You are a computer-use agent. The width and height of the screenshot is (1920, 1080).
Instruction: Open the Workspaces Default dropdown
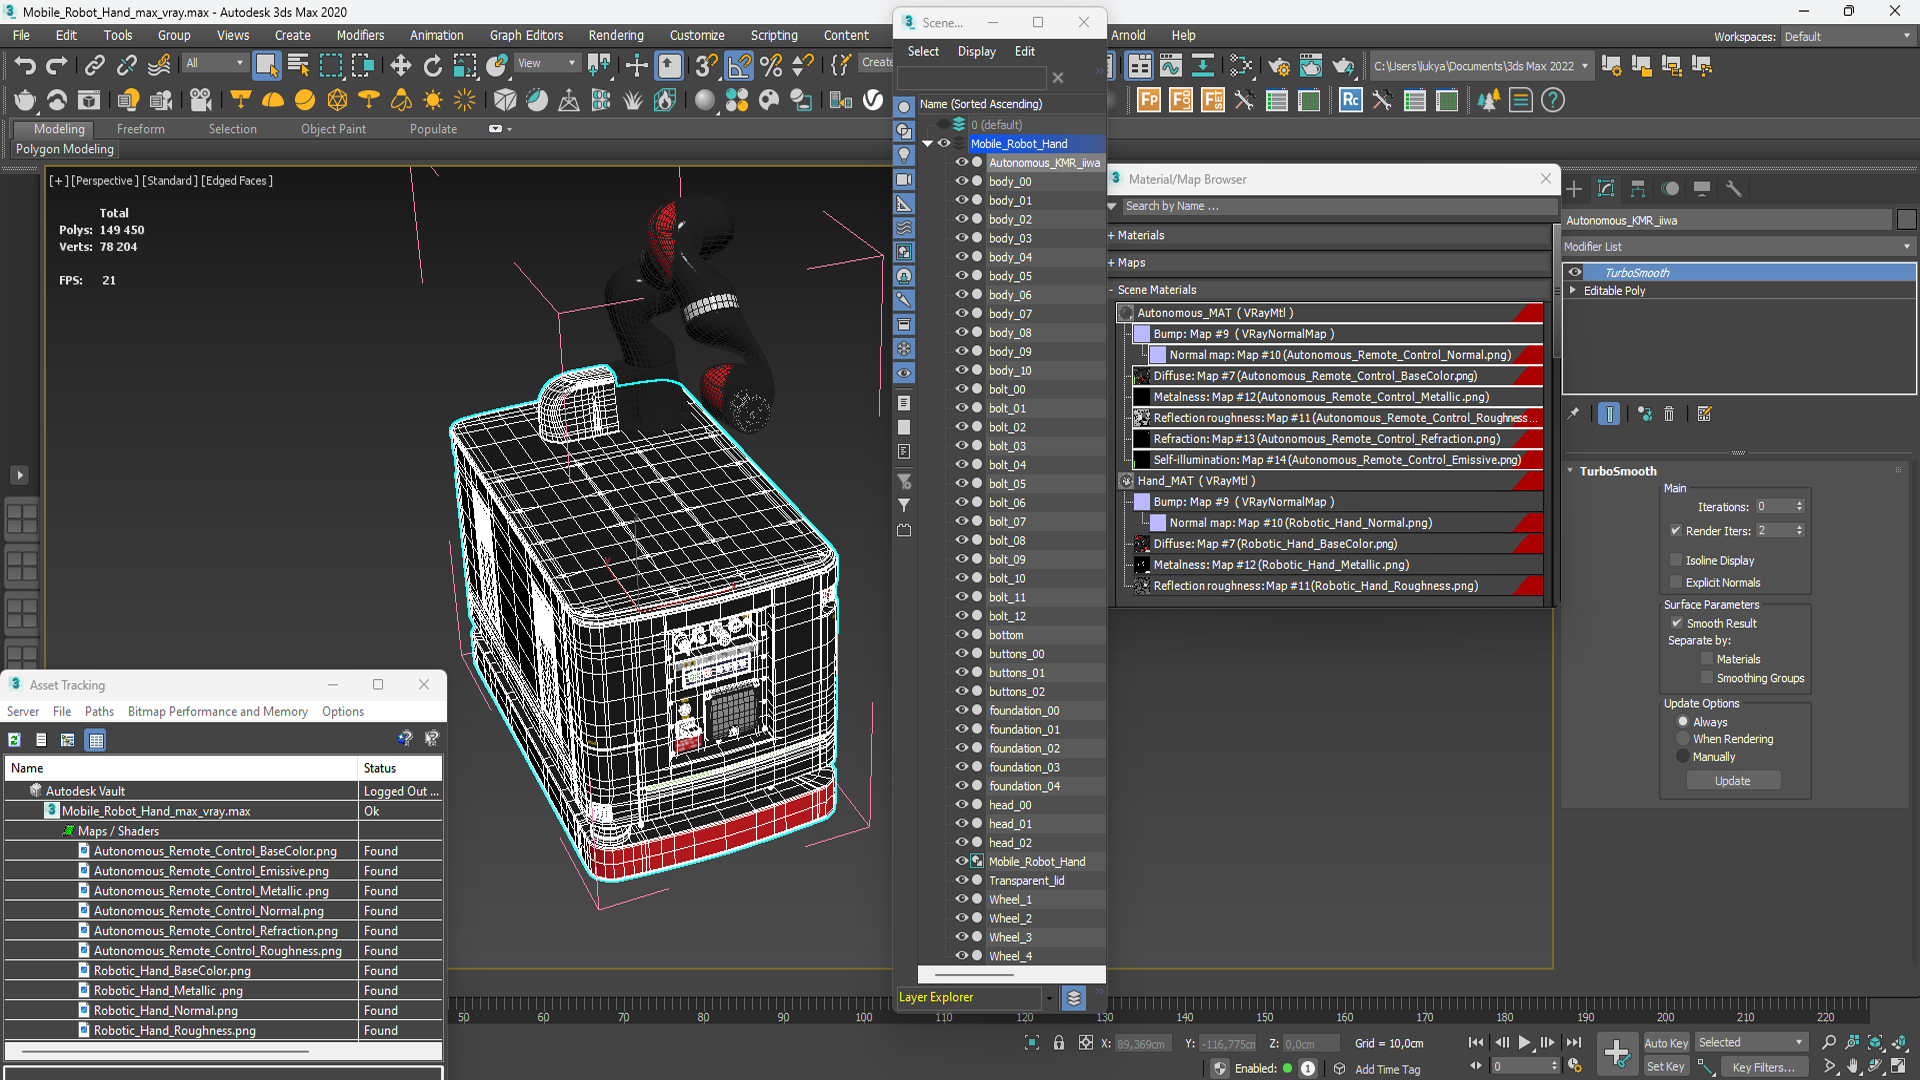click(1848, 37)
